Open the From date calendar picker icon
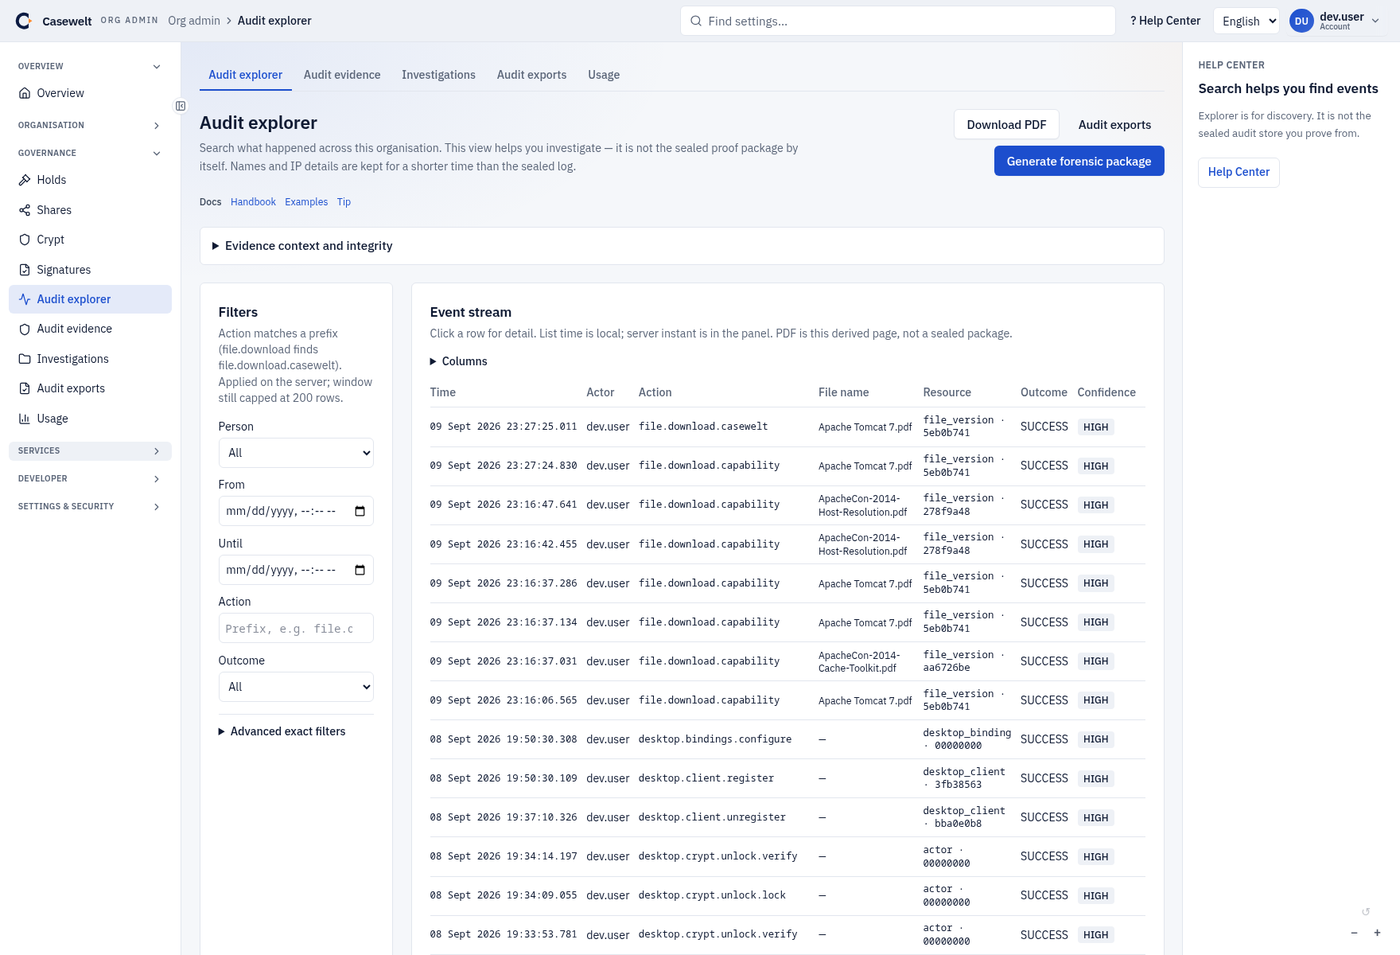This screenshot has width=1400, height=955. (x=360, y=511)
